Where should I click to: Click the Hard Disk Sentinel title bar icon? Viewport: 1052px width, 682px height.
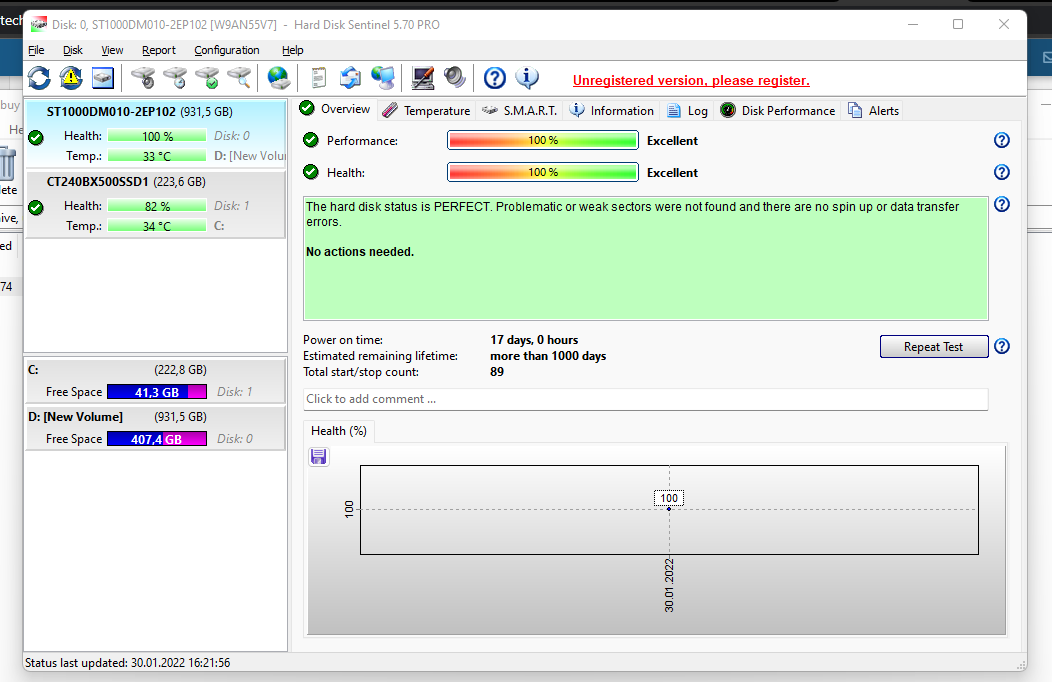(39, 24)
